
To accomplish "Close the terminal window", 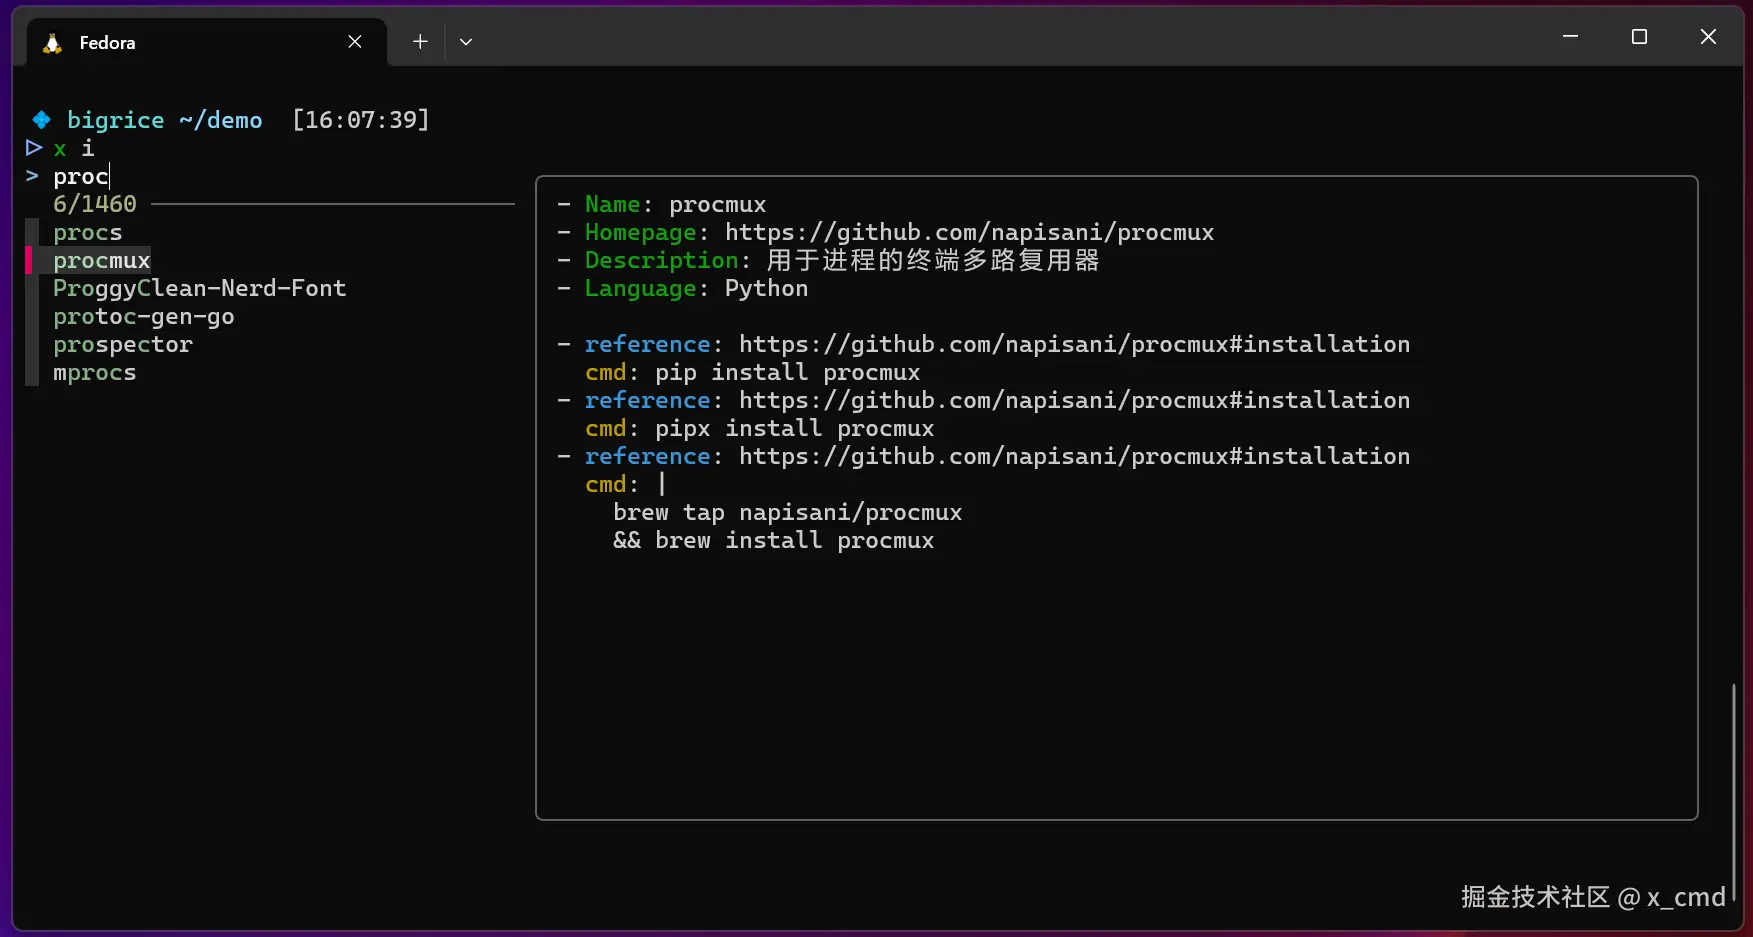I will [1708, 37].
